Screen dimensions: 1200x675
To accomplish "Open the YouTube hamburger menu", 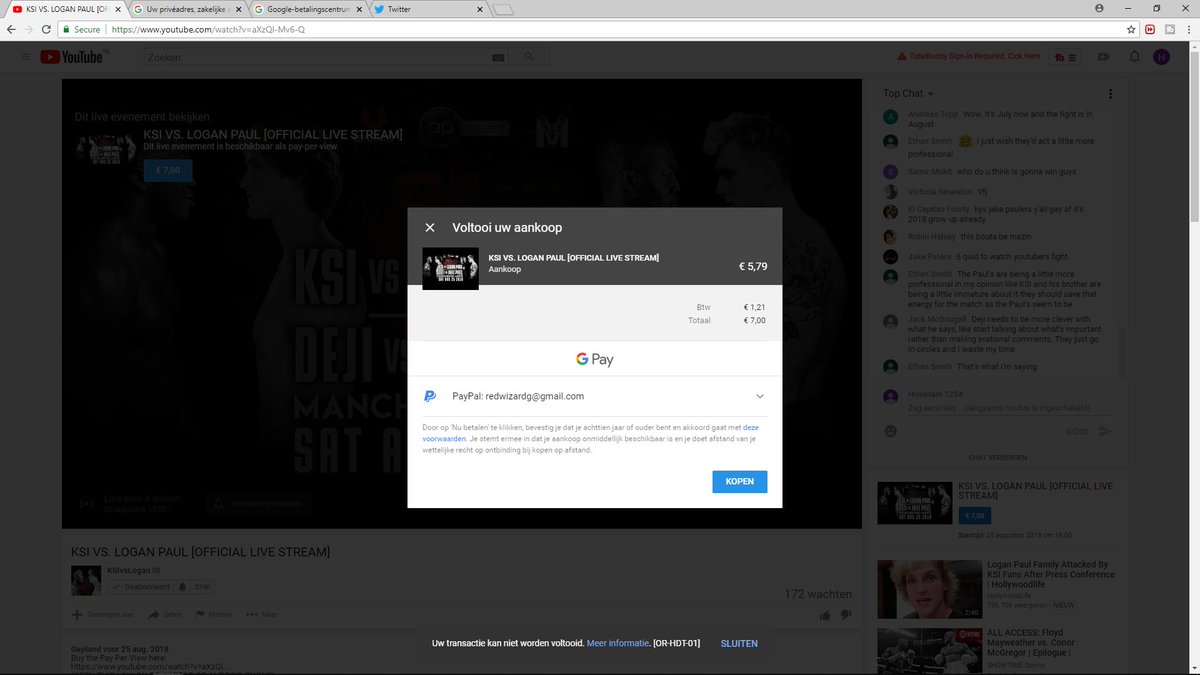I will (x=25, y=57).
